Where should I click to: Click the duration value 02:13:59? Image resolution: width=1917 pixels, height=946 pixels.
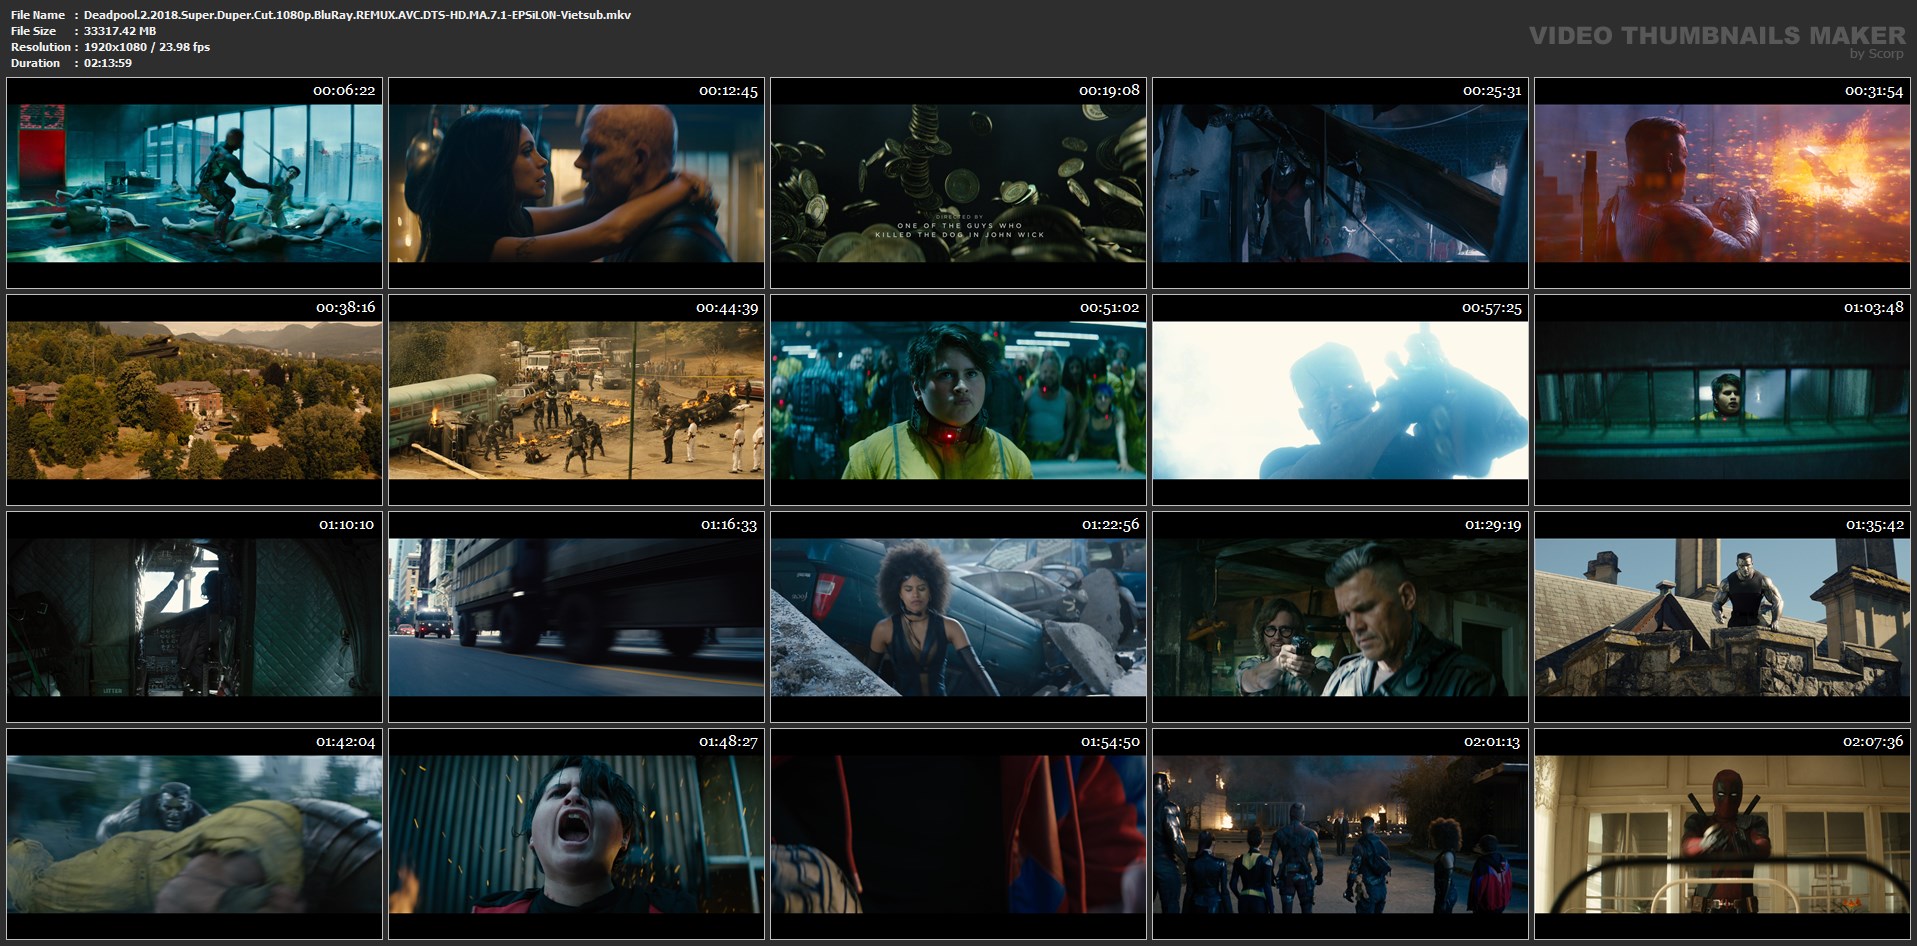108,63
